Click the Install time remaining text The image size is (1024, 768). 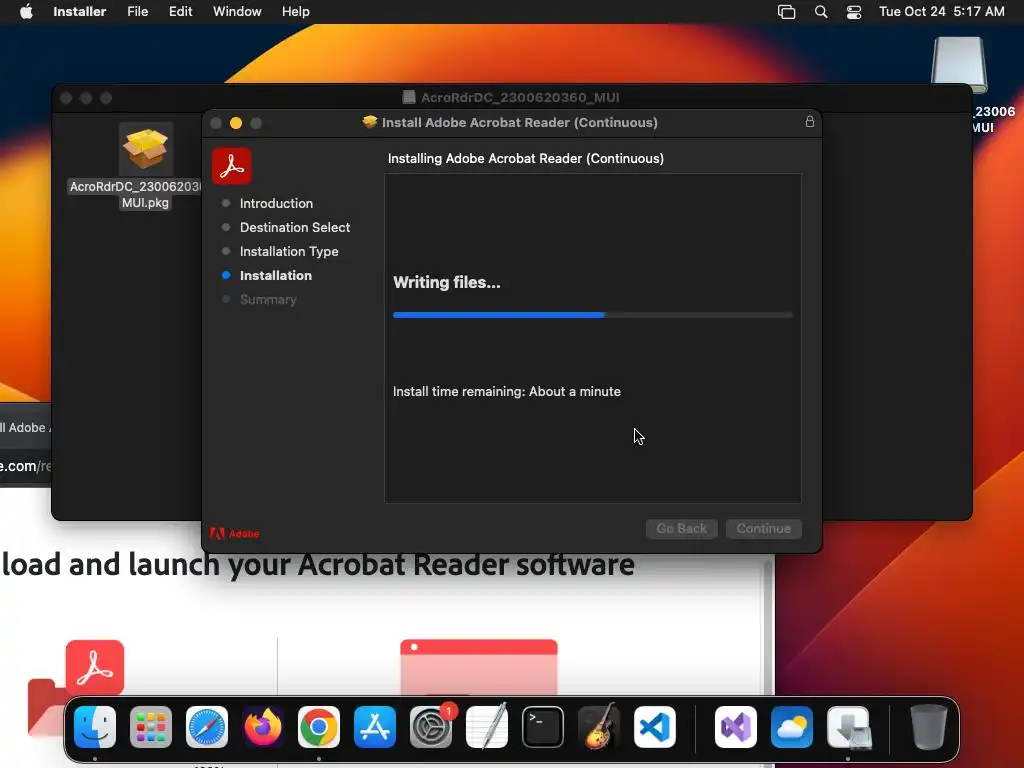(507, 391)
